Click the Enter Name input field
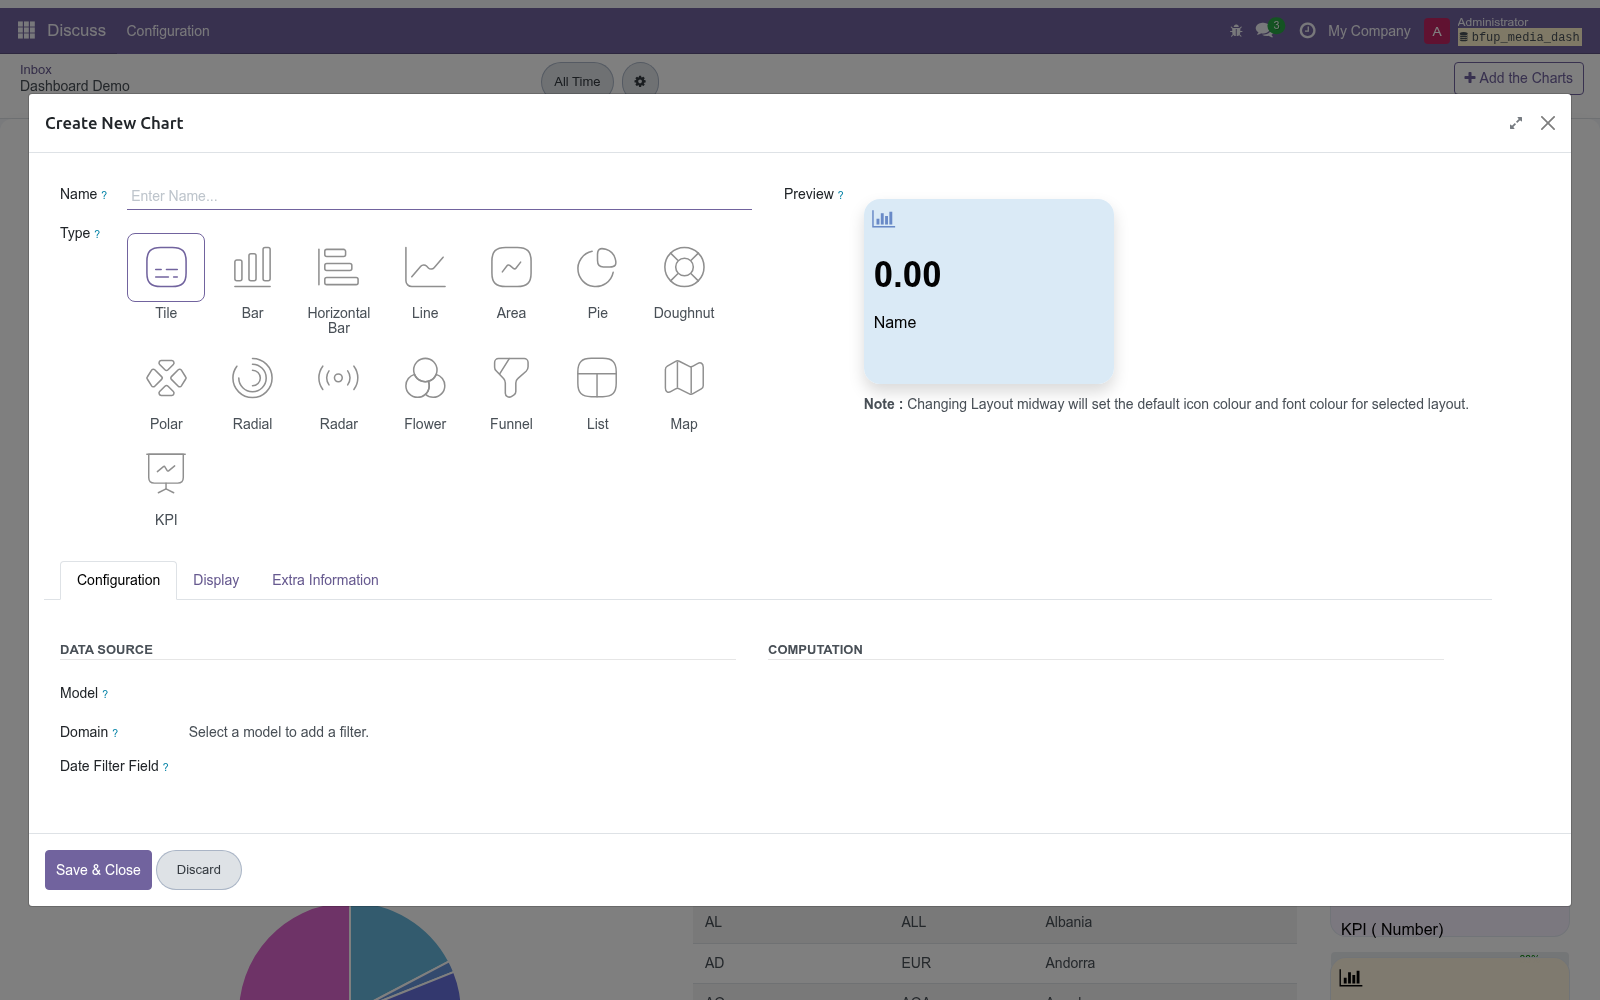 tap(439, 196)
